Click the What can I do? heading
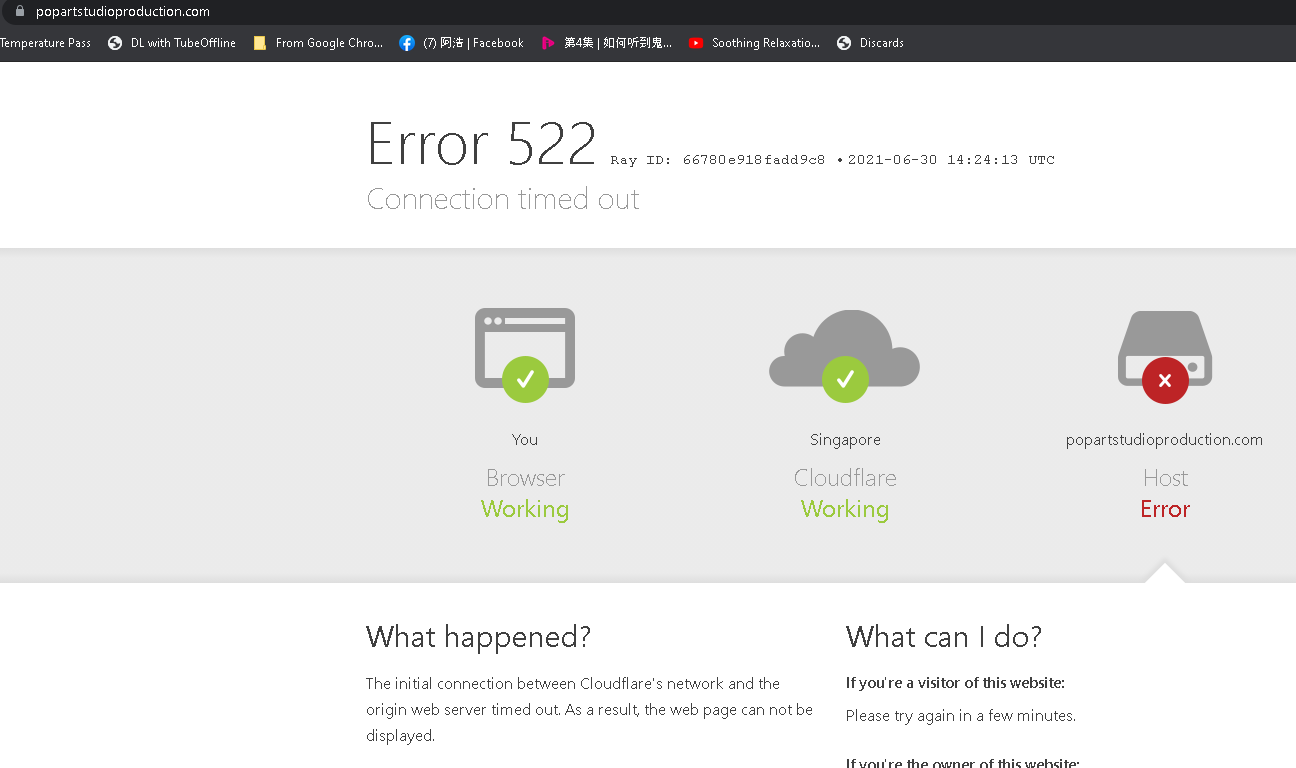 (x=944, y=637)
